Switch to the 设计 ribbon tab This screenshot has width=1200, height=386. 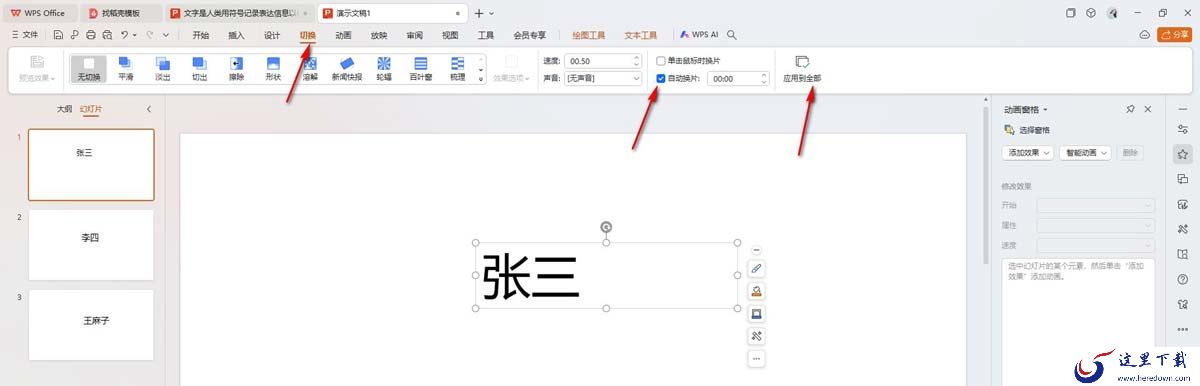272,34
